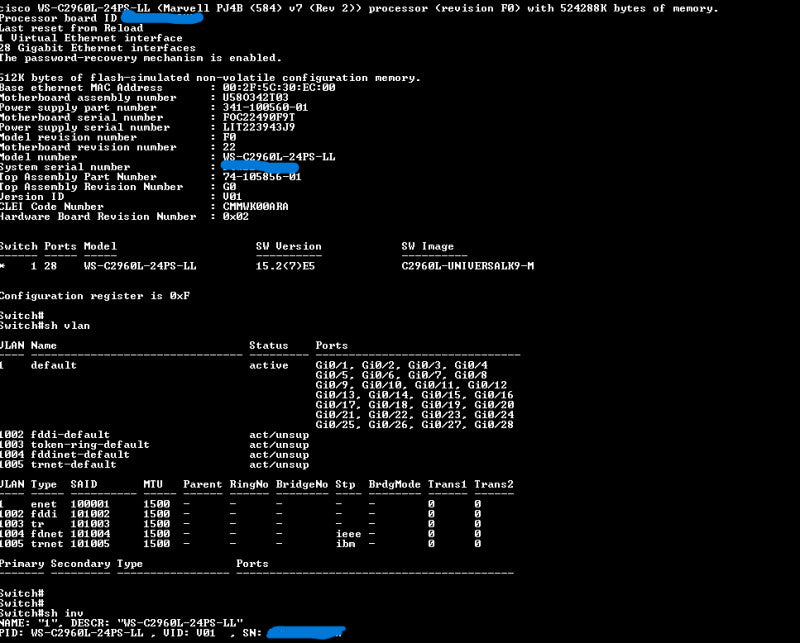This screenshot has height=643, width=800.
Task: Click motherboard assembly number U580342T03
Action: (255, 97)
